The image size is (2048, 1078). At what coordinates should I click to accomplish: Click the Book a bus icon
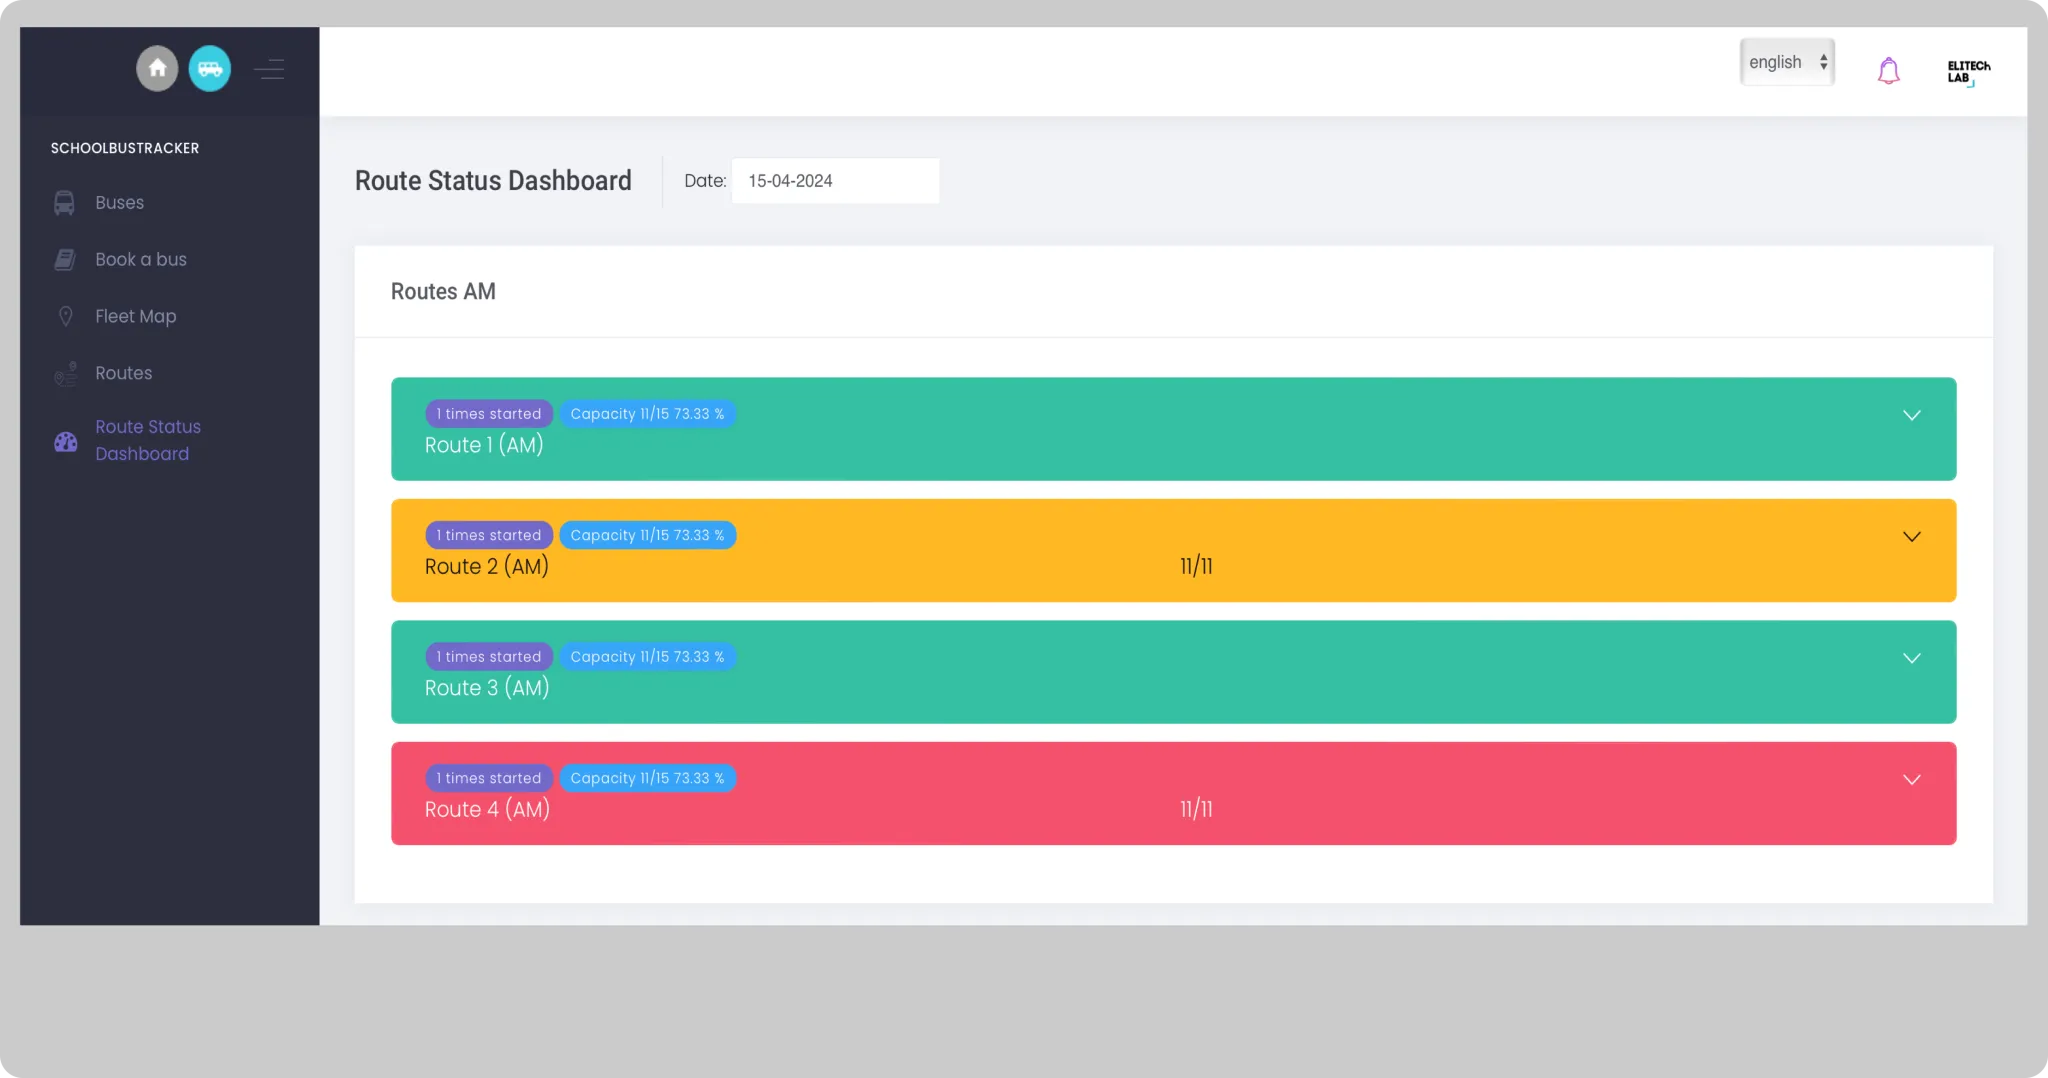click(64, 260)
